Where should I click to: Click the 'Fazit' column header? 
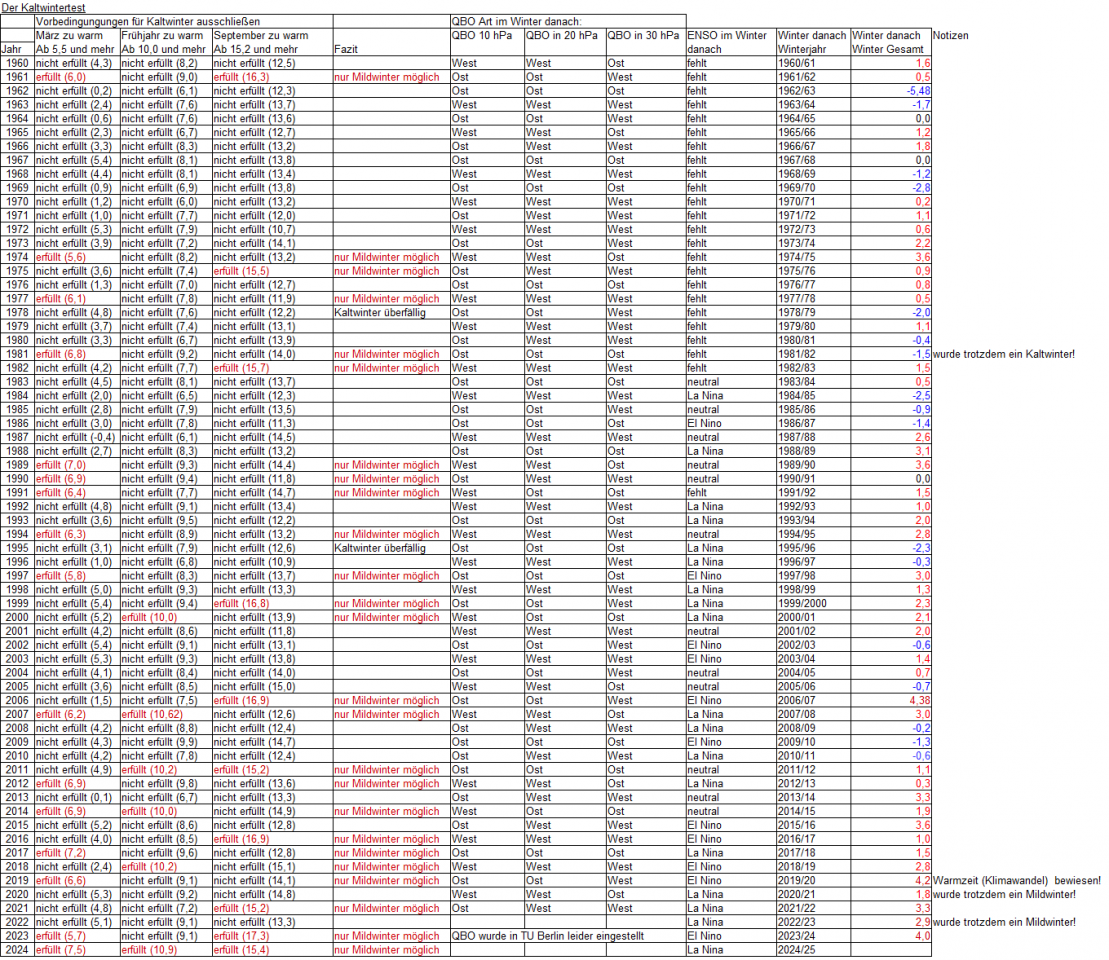tap(347, 49)
